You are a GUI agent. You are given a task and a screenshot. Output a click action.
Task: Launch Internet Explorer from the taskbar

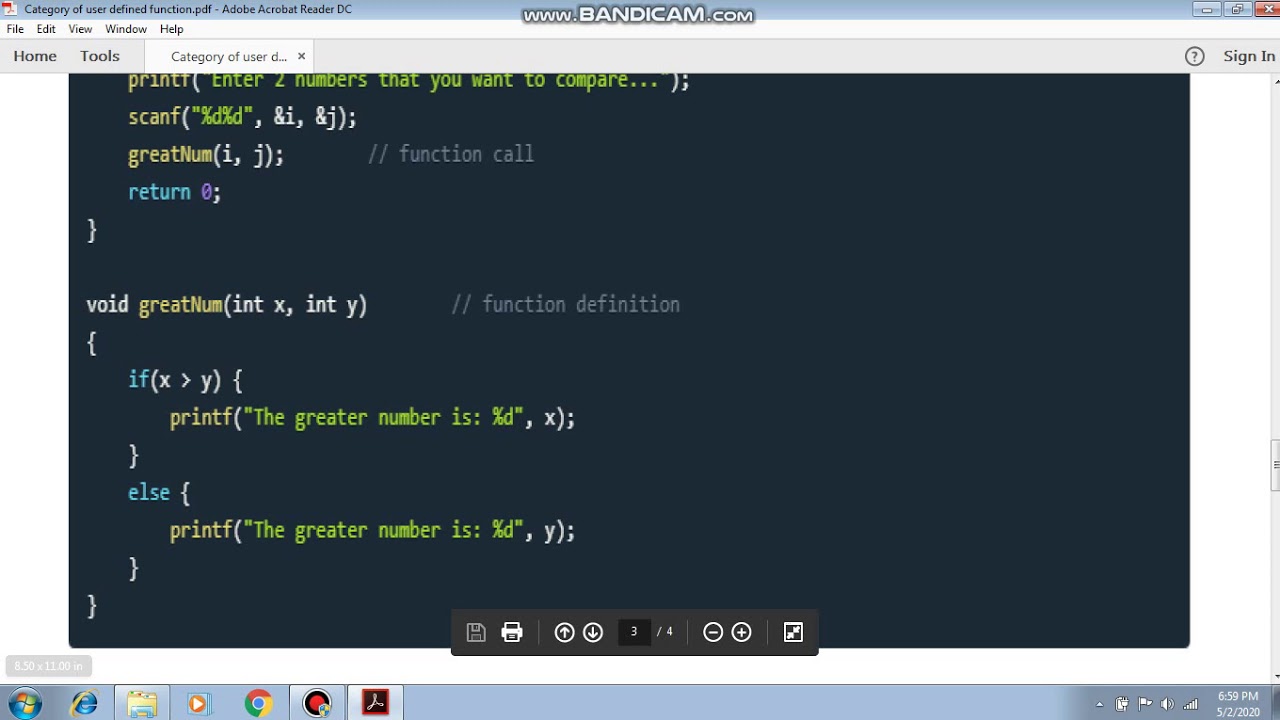(84, 704)
